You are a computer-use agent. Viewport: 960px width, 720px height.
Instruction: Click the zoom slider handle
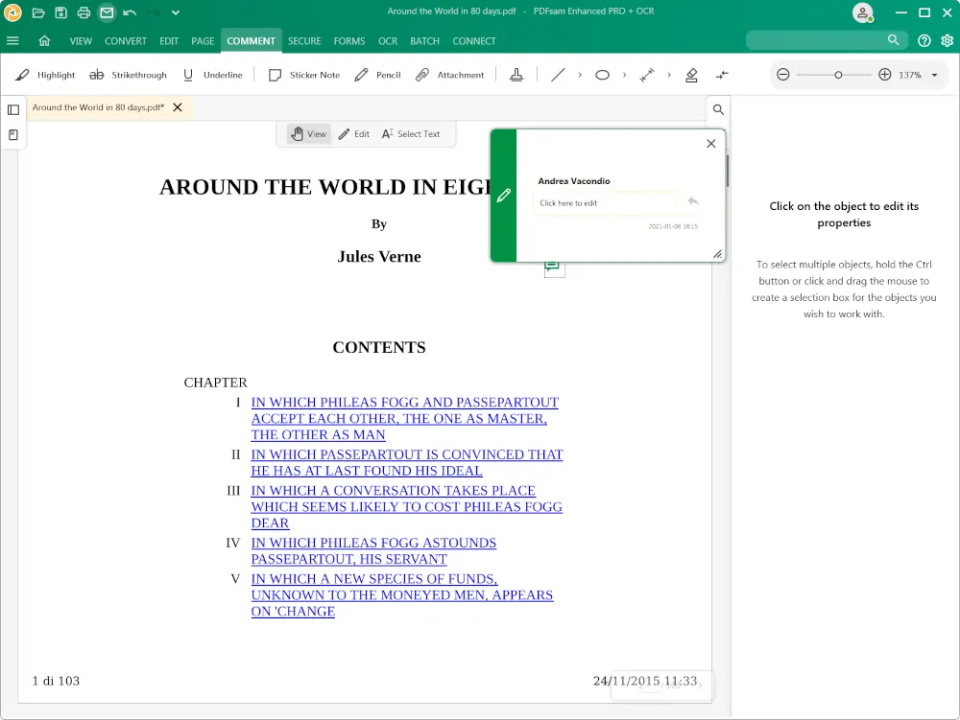pos(838,75)
